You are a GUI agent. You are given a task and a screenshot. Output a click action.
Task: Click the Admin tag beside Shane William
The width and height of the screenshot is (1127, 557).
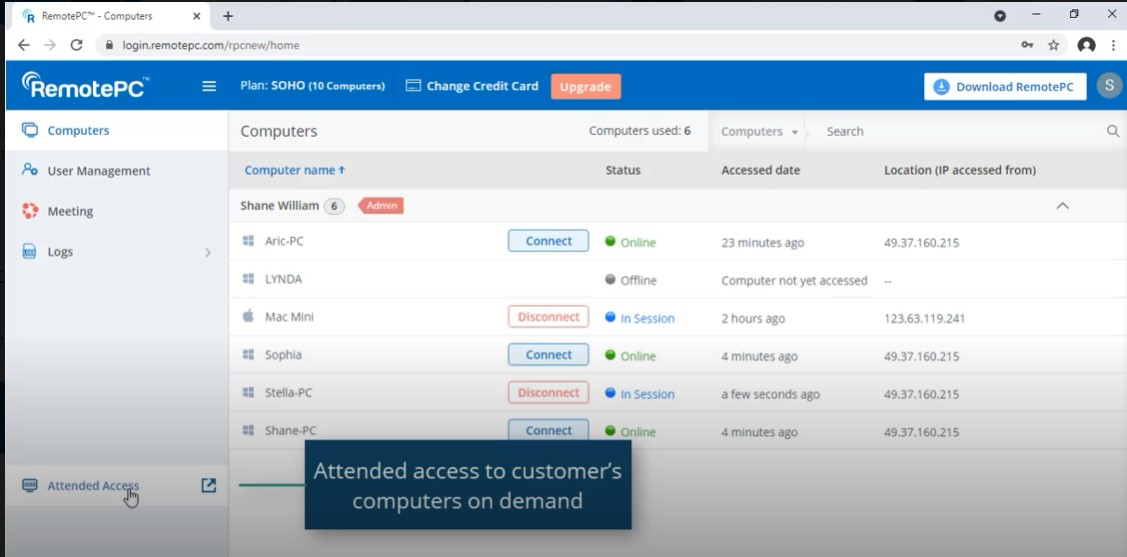[x=382, y=206]
